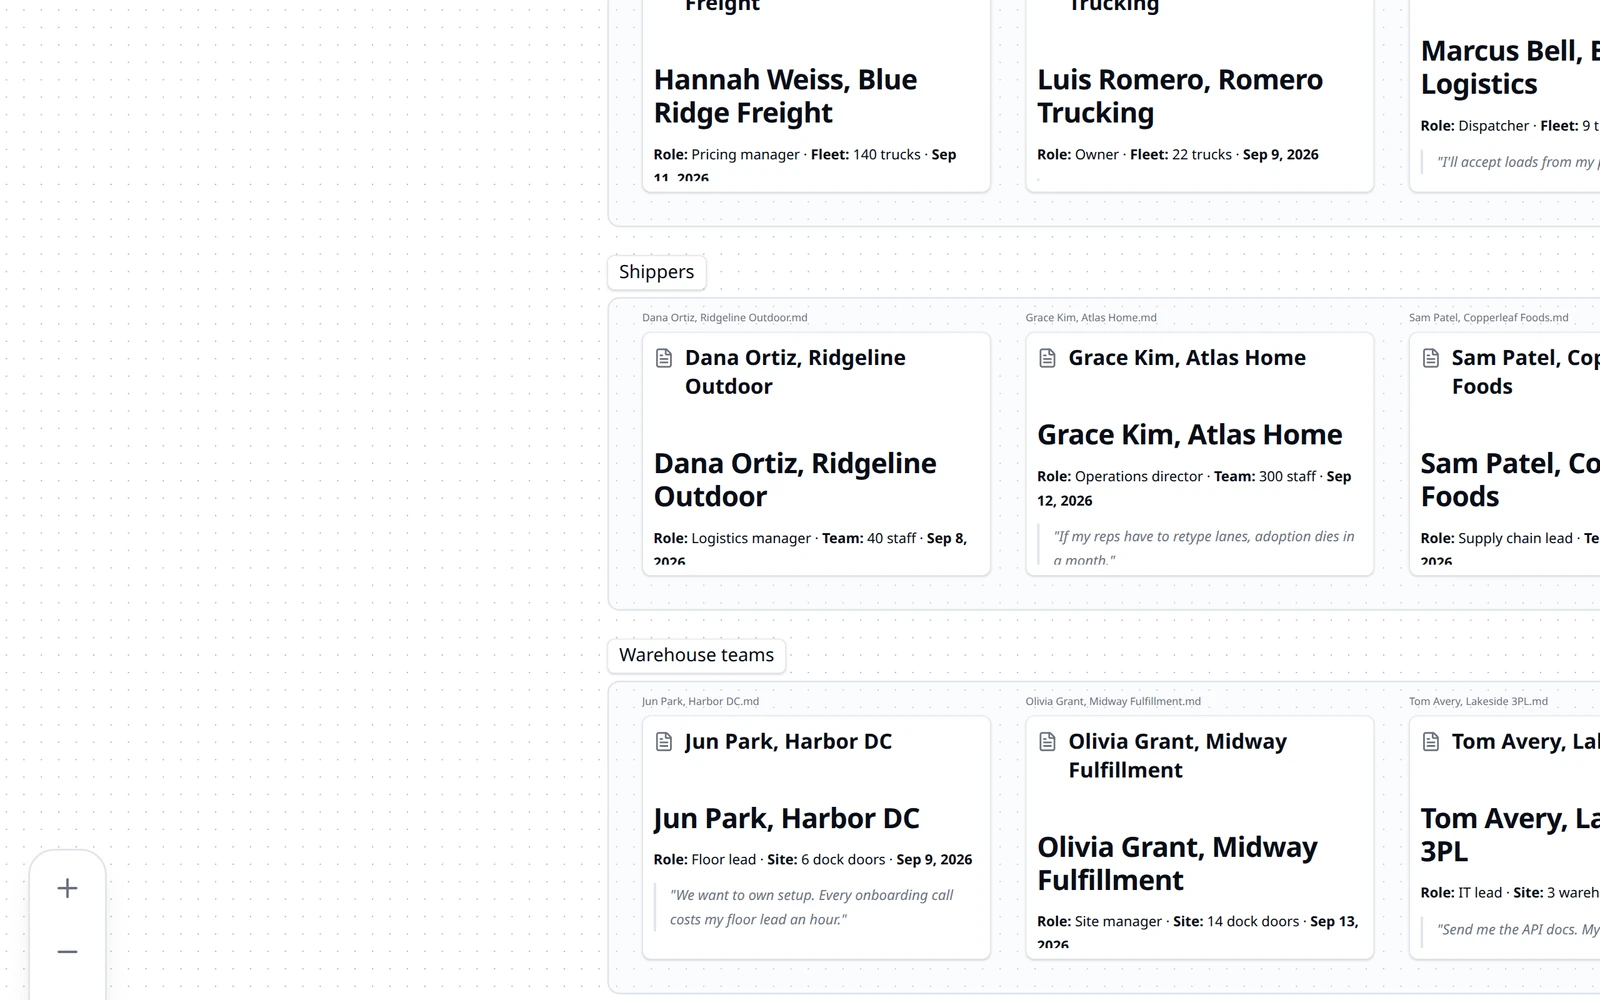Click Dana Ortiz, Ridgeline Outdoor card title
The image size is (1600, 1000).
click(x=795, y=372)
